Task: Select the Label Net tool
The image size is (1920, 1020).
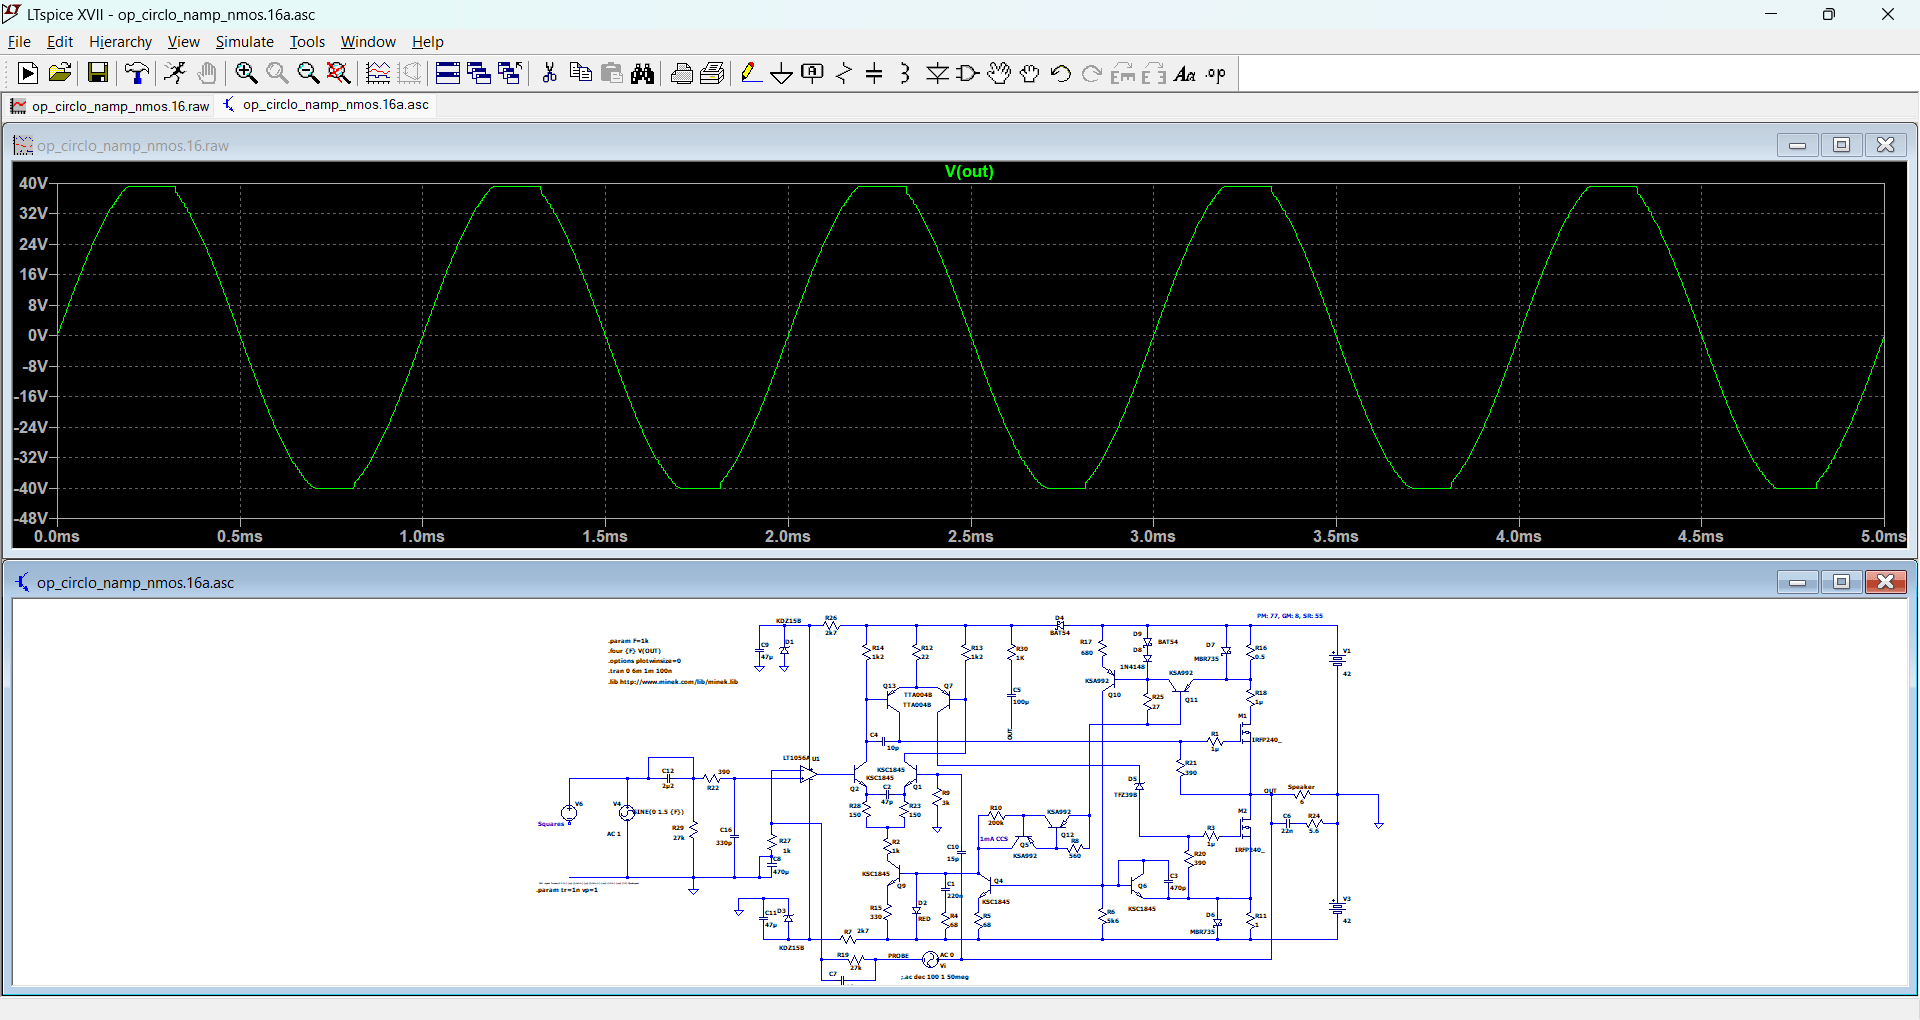Action: 813,73
